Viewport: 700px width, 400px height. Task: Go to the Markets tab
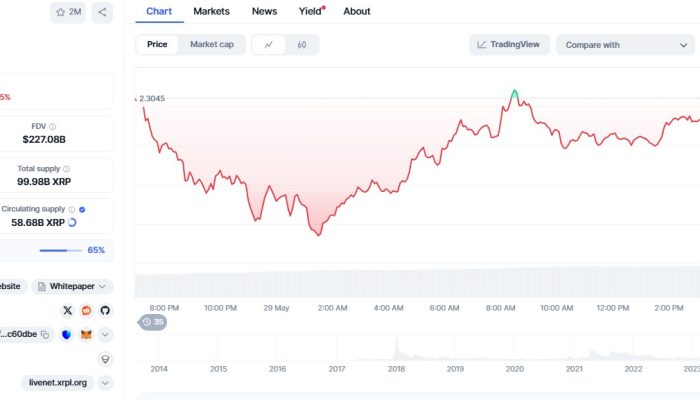pos(211,11)
